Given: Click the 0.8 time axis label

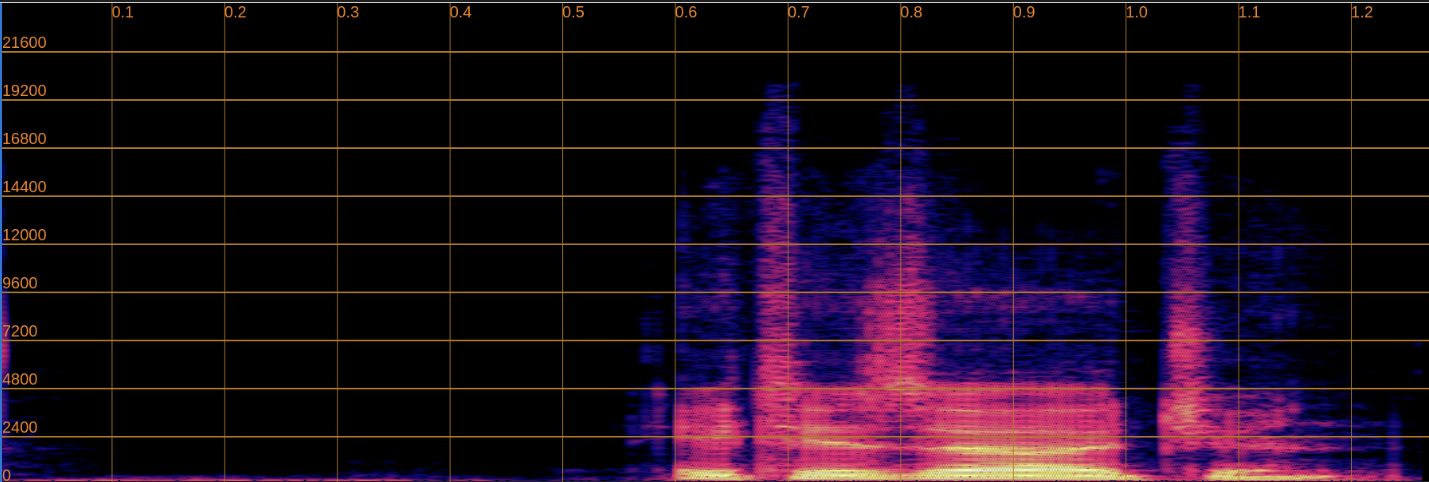Looking at the screenshot, I should [912, 13].
